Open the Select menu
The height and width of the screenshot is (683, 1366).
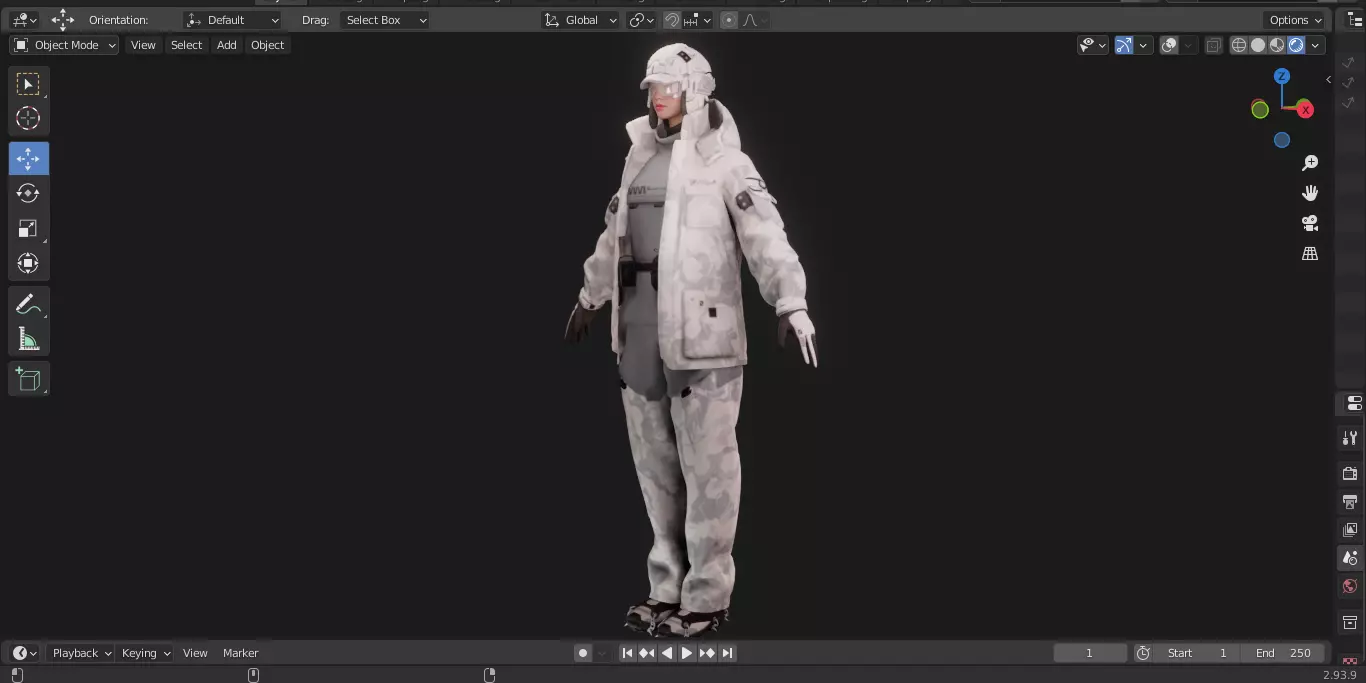[x=186, y=45]
